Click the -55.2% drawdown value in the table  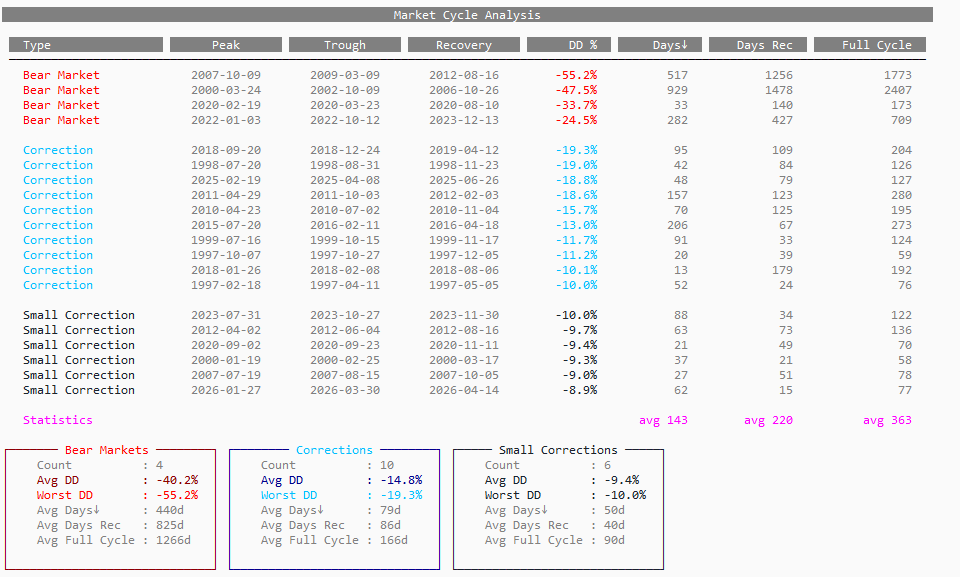tap(576, 75)
